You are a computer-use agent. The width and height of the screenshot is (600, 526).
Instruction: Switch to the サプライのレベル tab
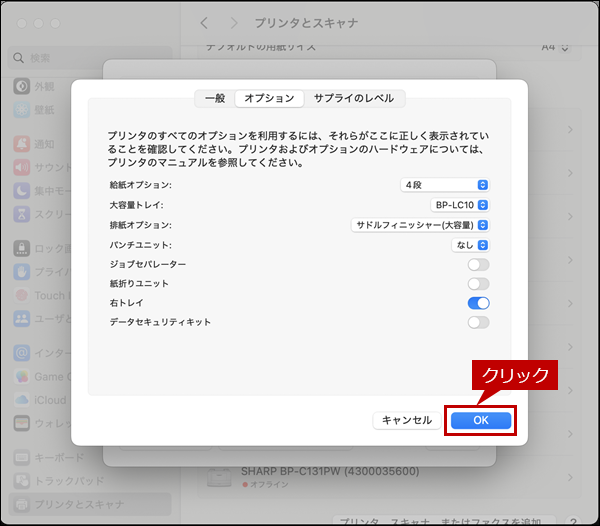pos(353,98)
